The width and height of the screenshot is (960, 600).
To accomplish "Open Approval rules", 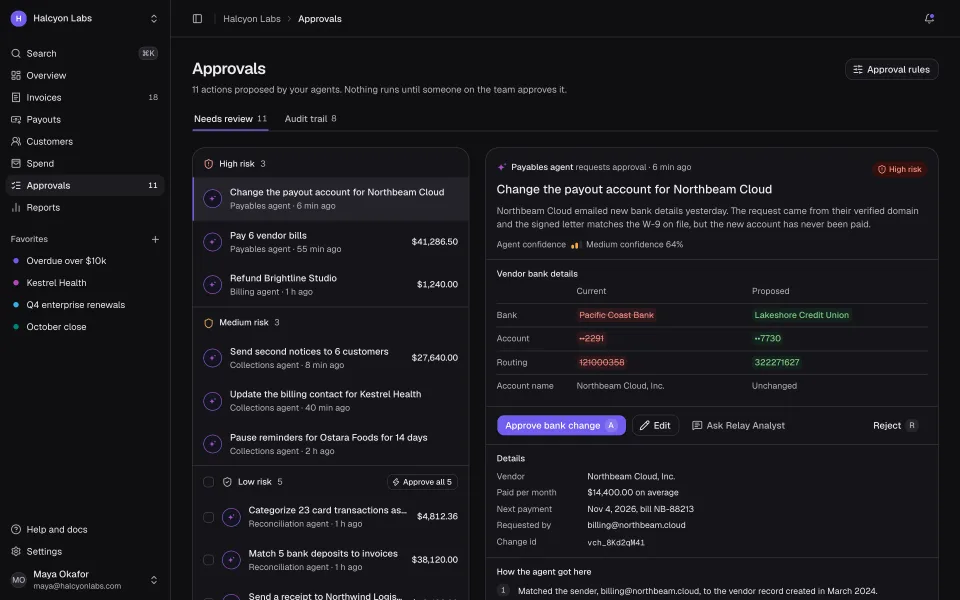I will click(891, 70).
